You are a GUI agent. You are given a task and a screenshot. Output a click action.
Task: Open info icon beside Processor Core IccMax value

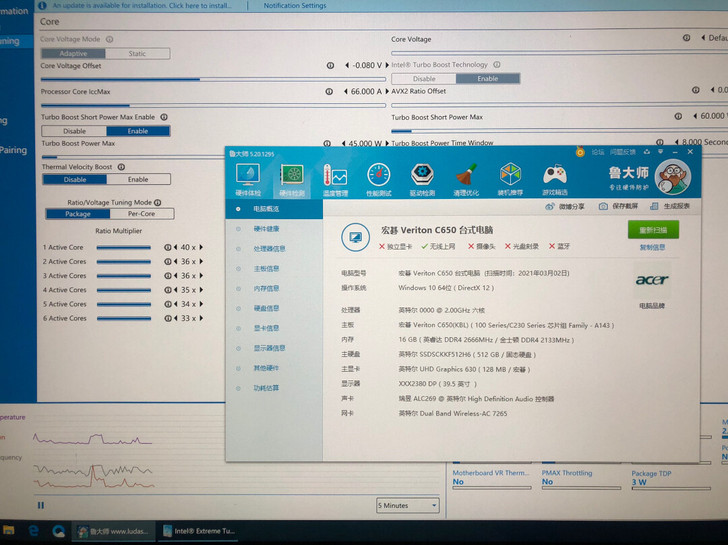coord(329,91)
